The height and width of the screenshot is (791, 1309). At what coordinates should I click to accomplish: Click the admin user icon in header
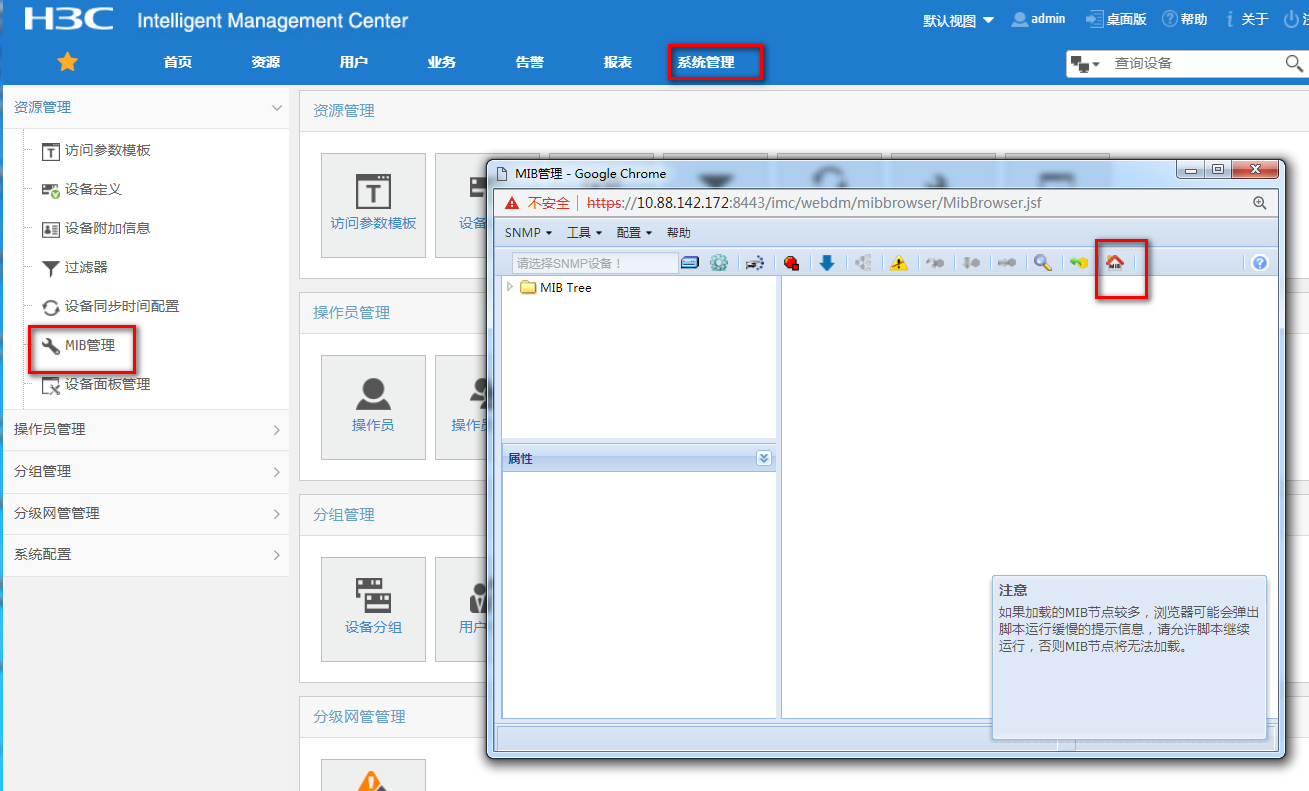(x=1019, y=19)
